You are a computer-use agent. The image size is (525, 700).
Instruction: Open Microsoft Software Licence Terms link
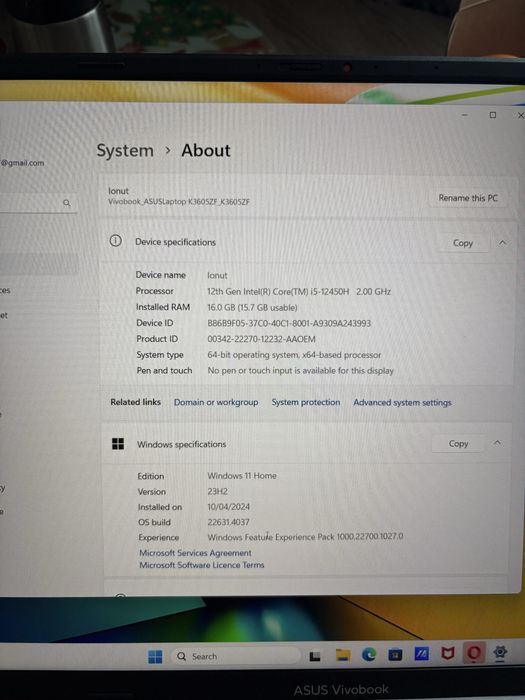[x=202, y=565]
